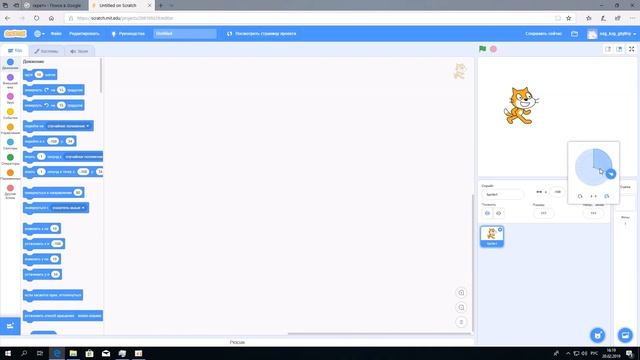Click the degrees value in turn counterclockwise block

point(61,105)
